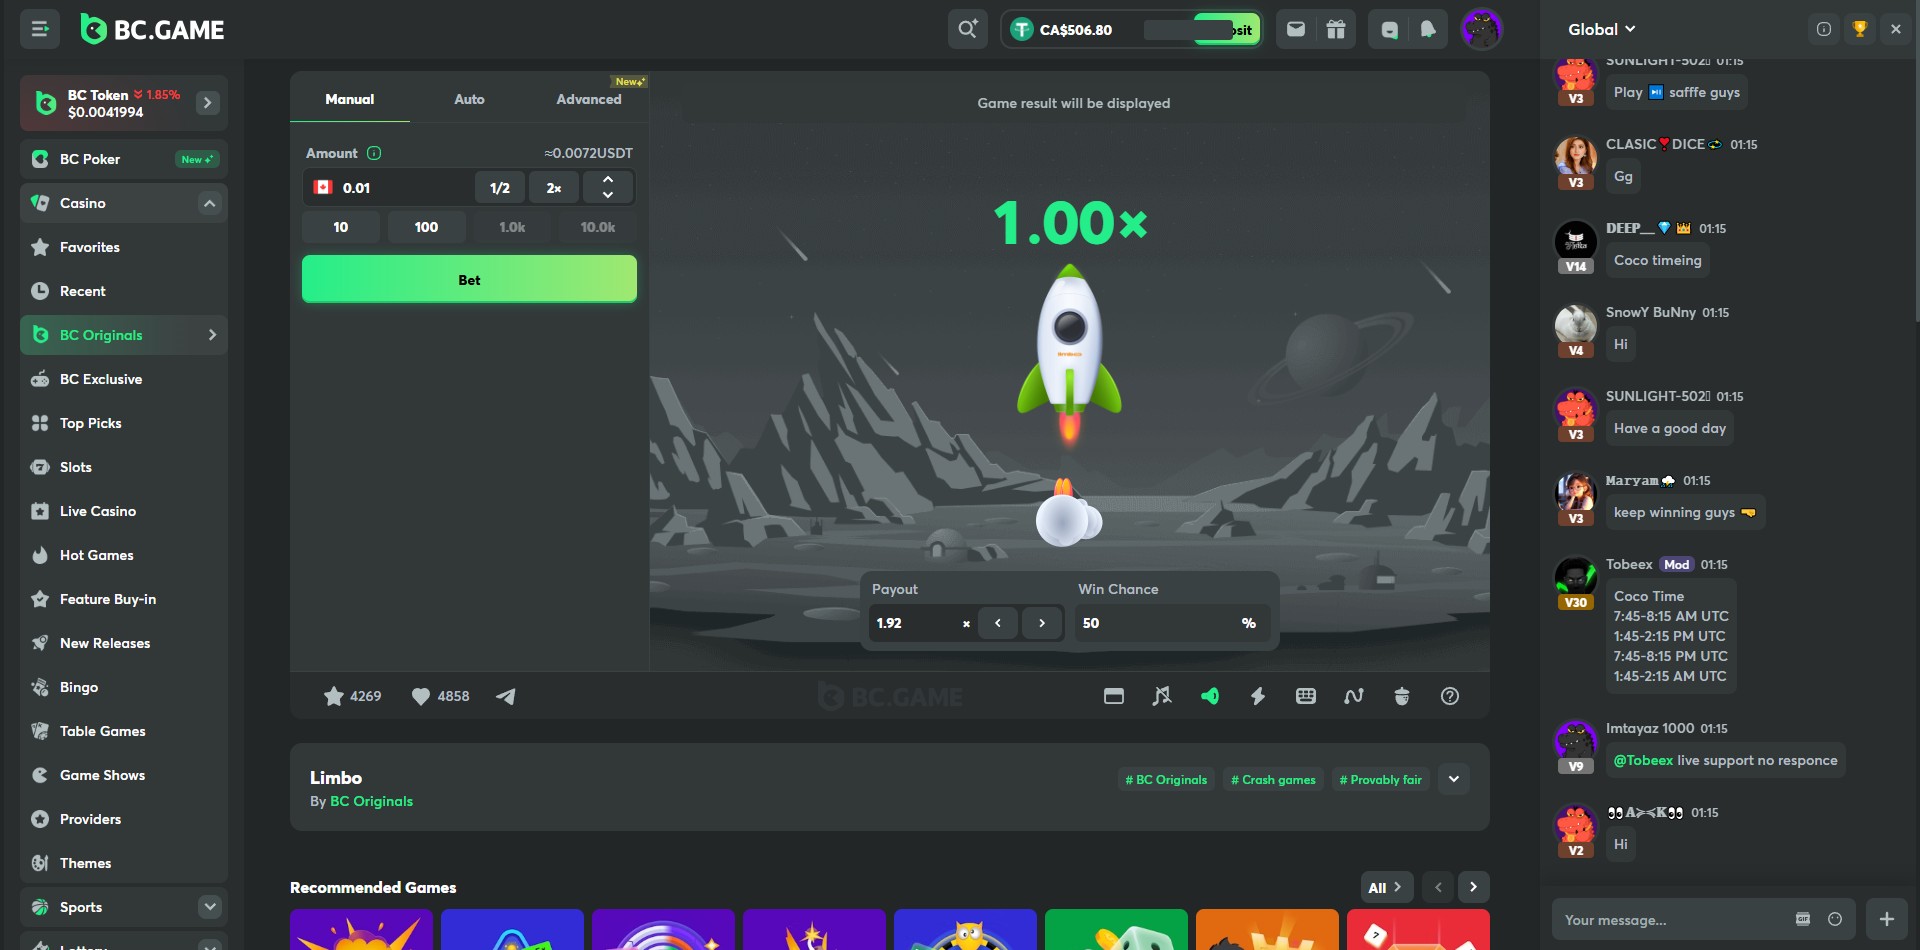Toggle the chat panel icon

[x=1389, y=29]
